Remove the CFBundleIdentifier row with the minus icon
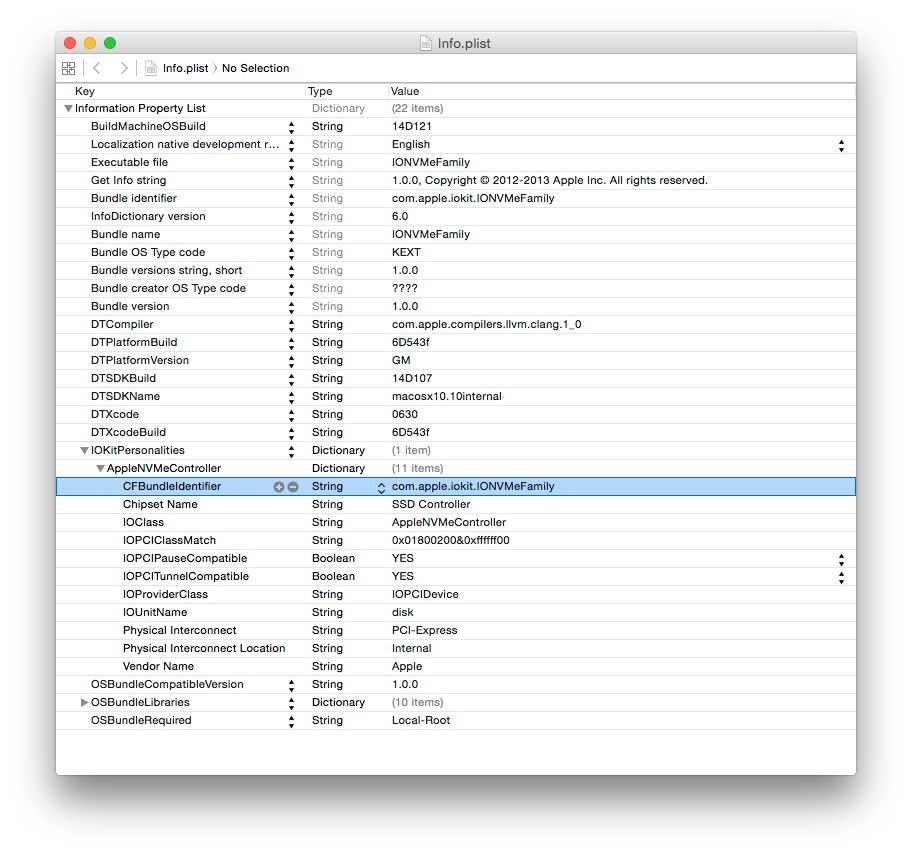 coord(293,487)
